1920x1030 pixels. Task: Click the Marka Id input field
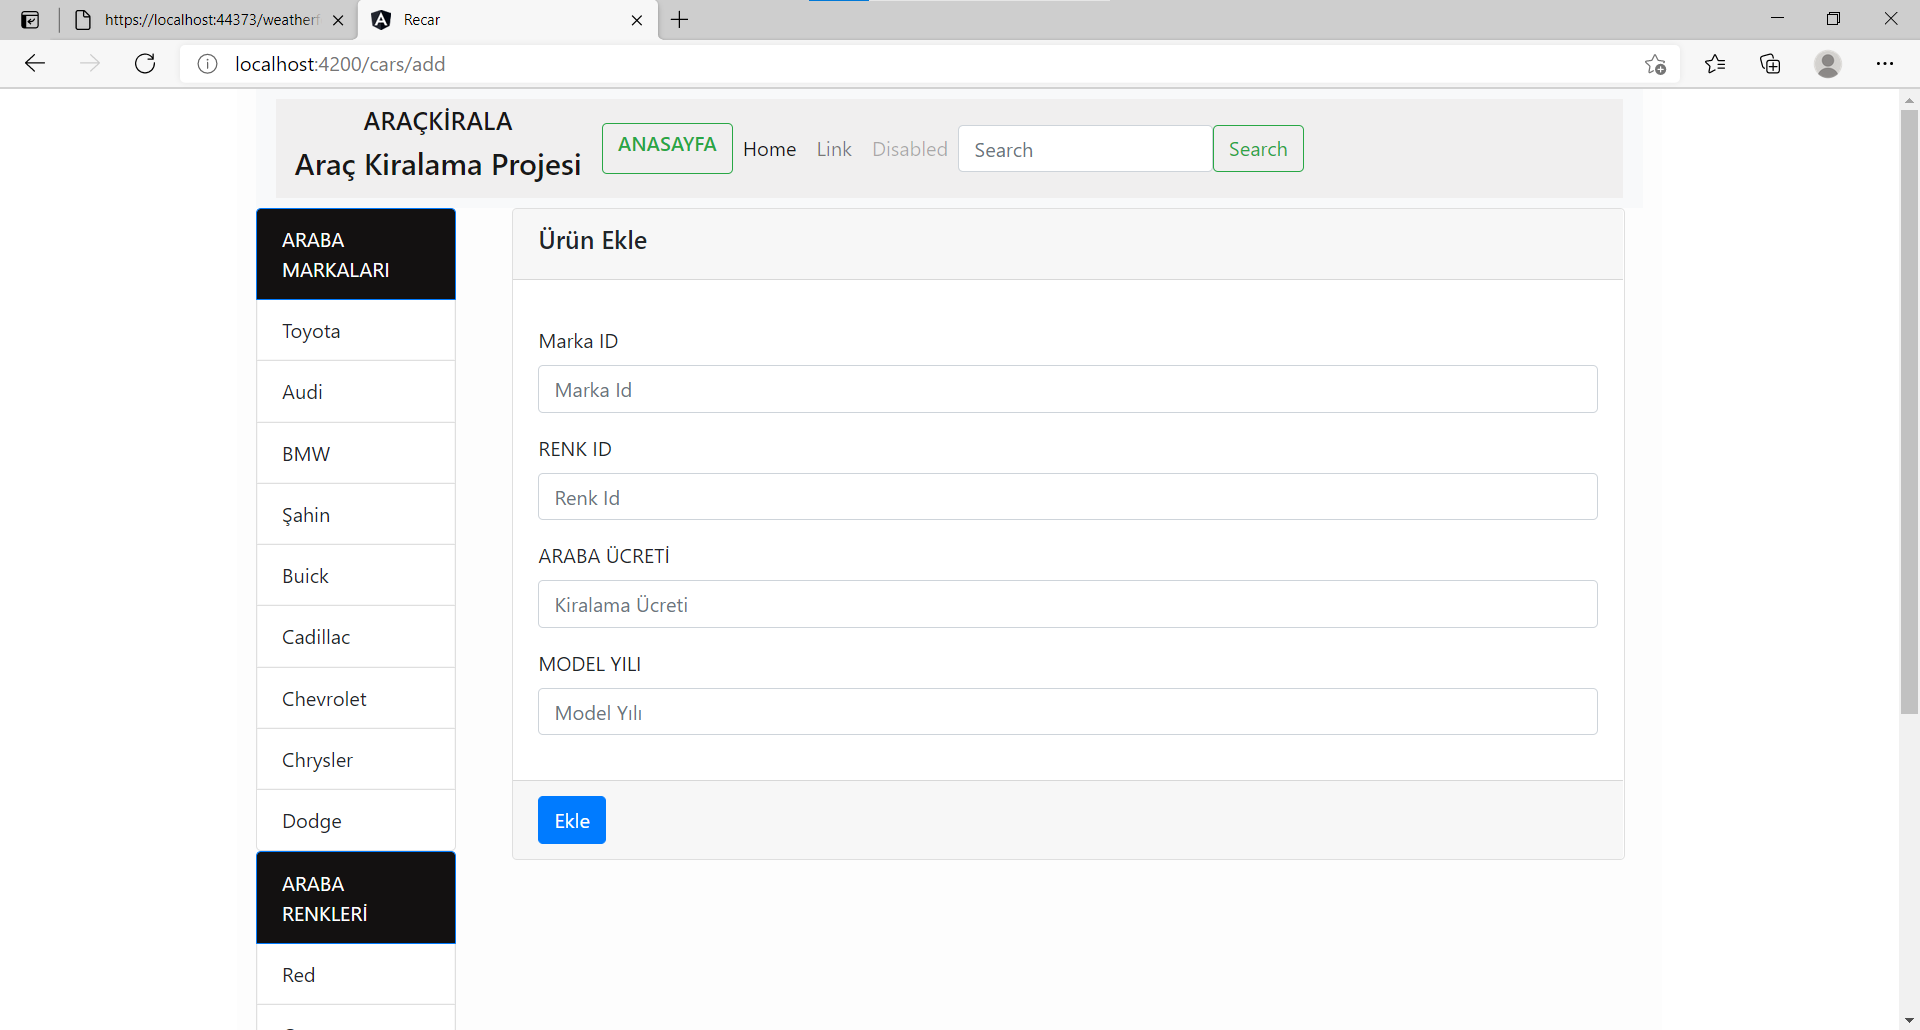pos(1067,389)
